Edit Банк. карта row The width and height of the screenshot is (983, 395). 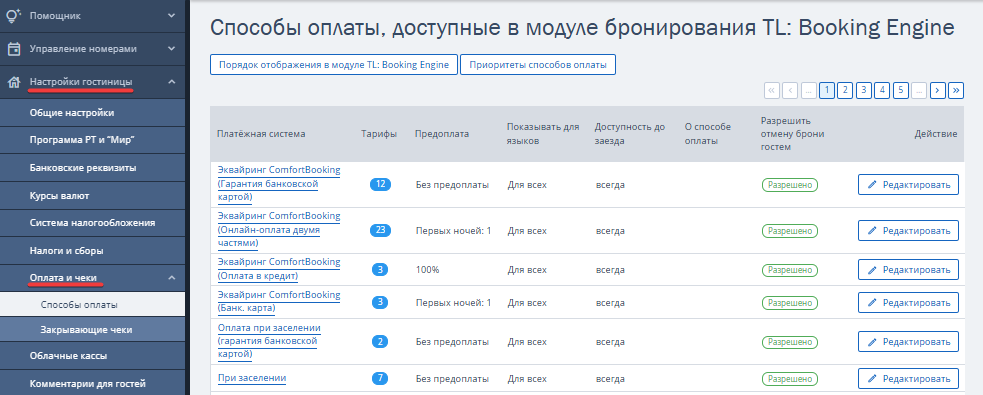pyautogui.click(x=908, y=302)
